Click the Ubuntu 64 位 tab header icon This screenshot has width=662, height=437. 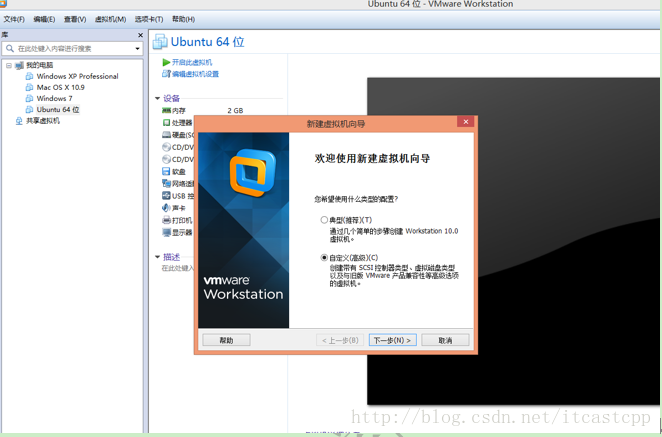pyautogui.click(x=160, y=41)
